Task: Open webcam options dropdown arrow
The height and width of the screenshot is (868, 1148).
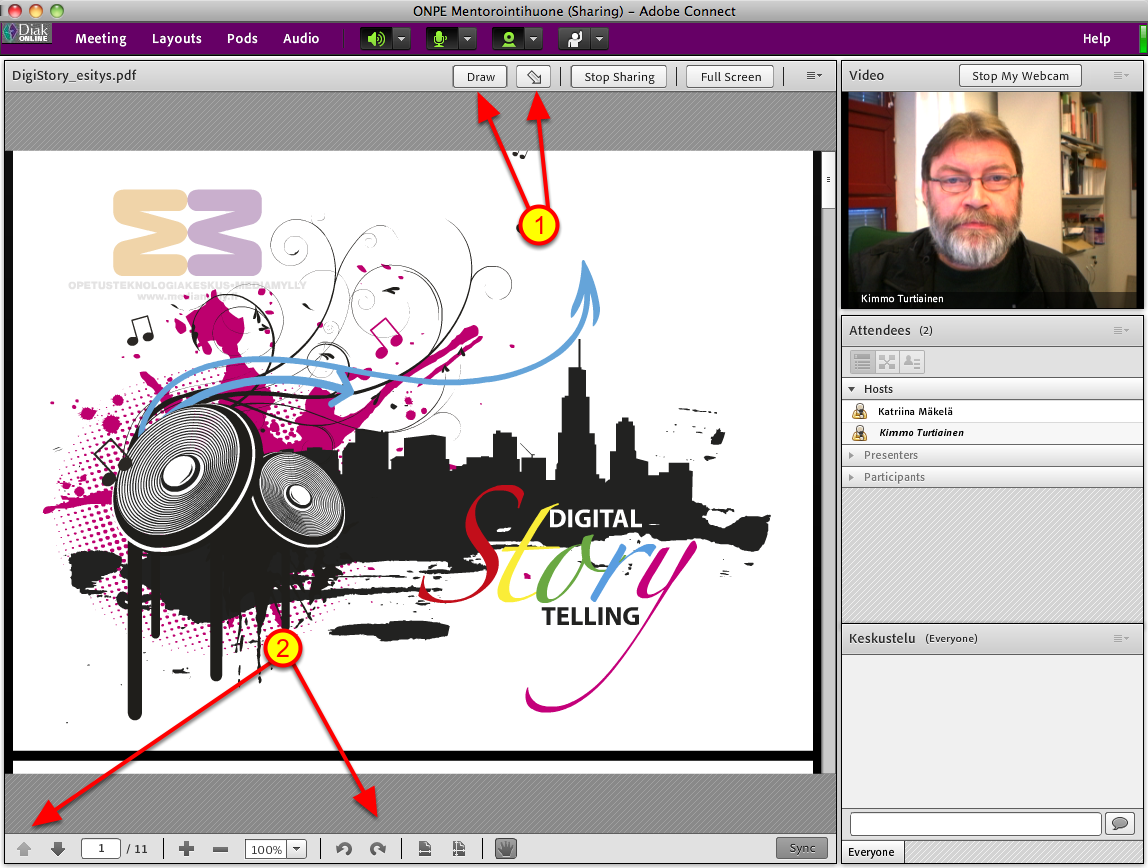Action: pyautogui.click(x=534, y=39)
